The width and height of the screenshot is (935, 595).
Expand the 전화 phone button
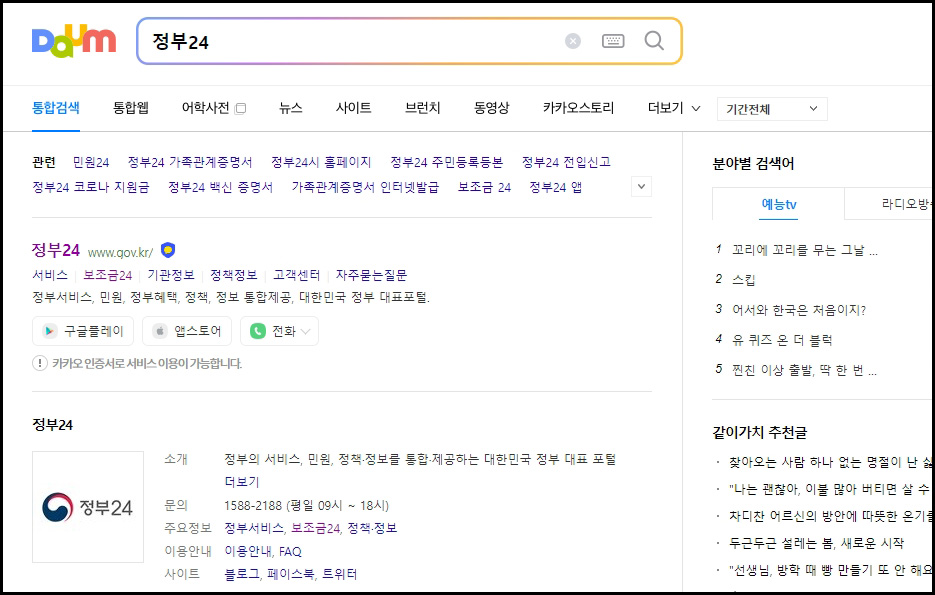tap(279, 331)
